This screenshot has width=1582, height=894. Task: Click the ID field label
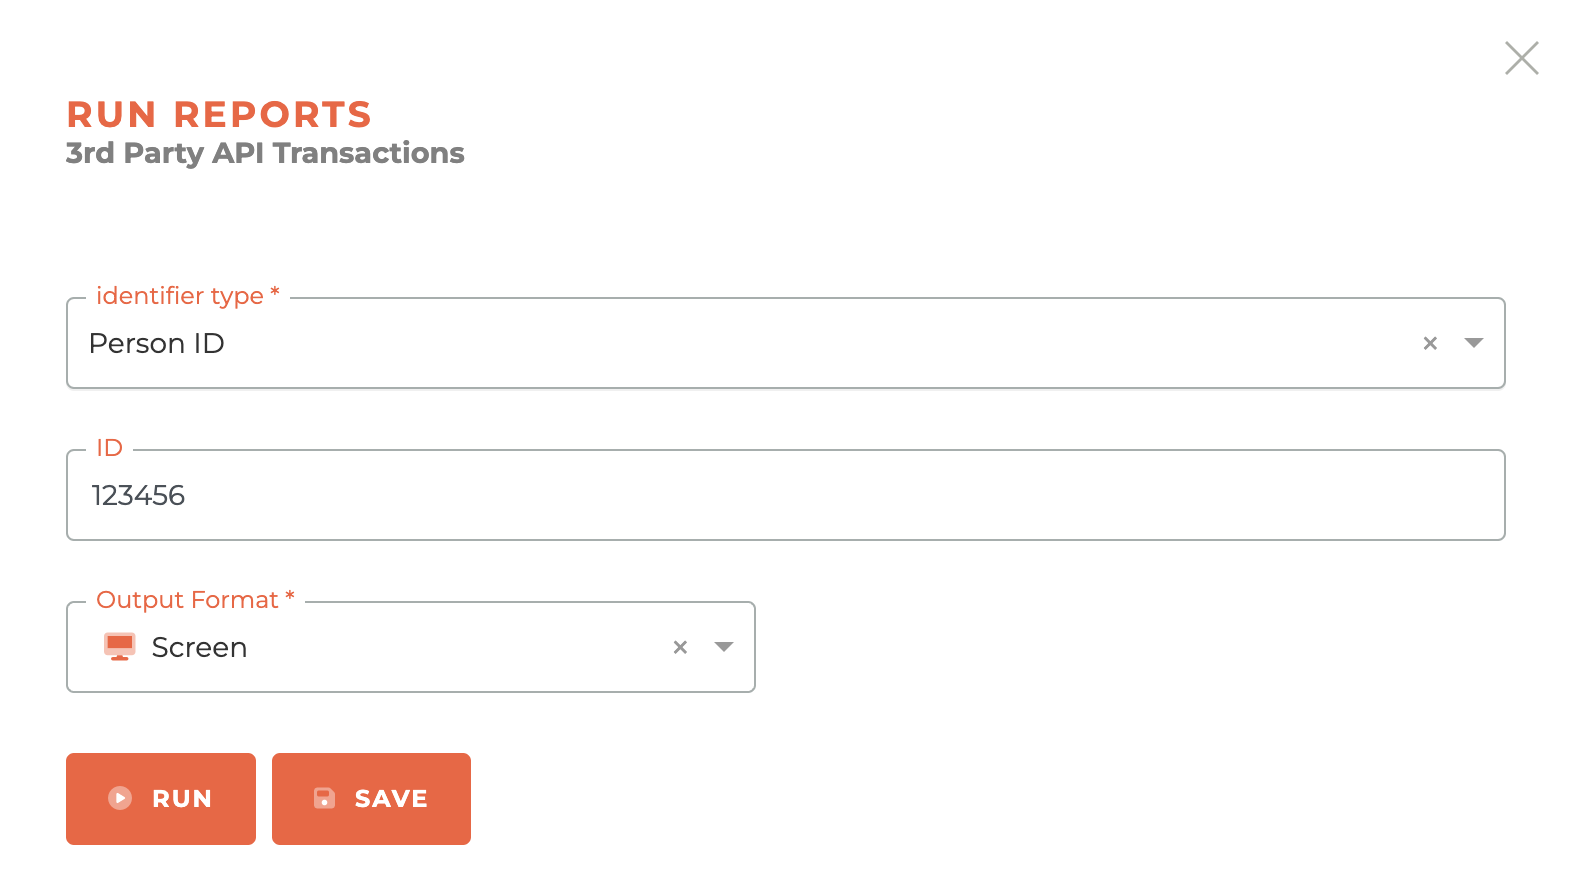point(109,448)
